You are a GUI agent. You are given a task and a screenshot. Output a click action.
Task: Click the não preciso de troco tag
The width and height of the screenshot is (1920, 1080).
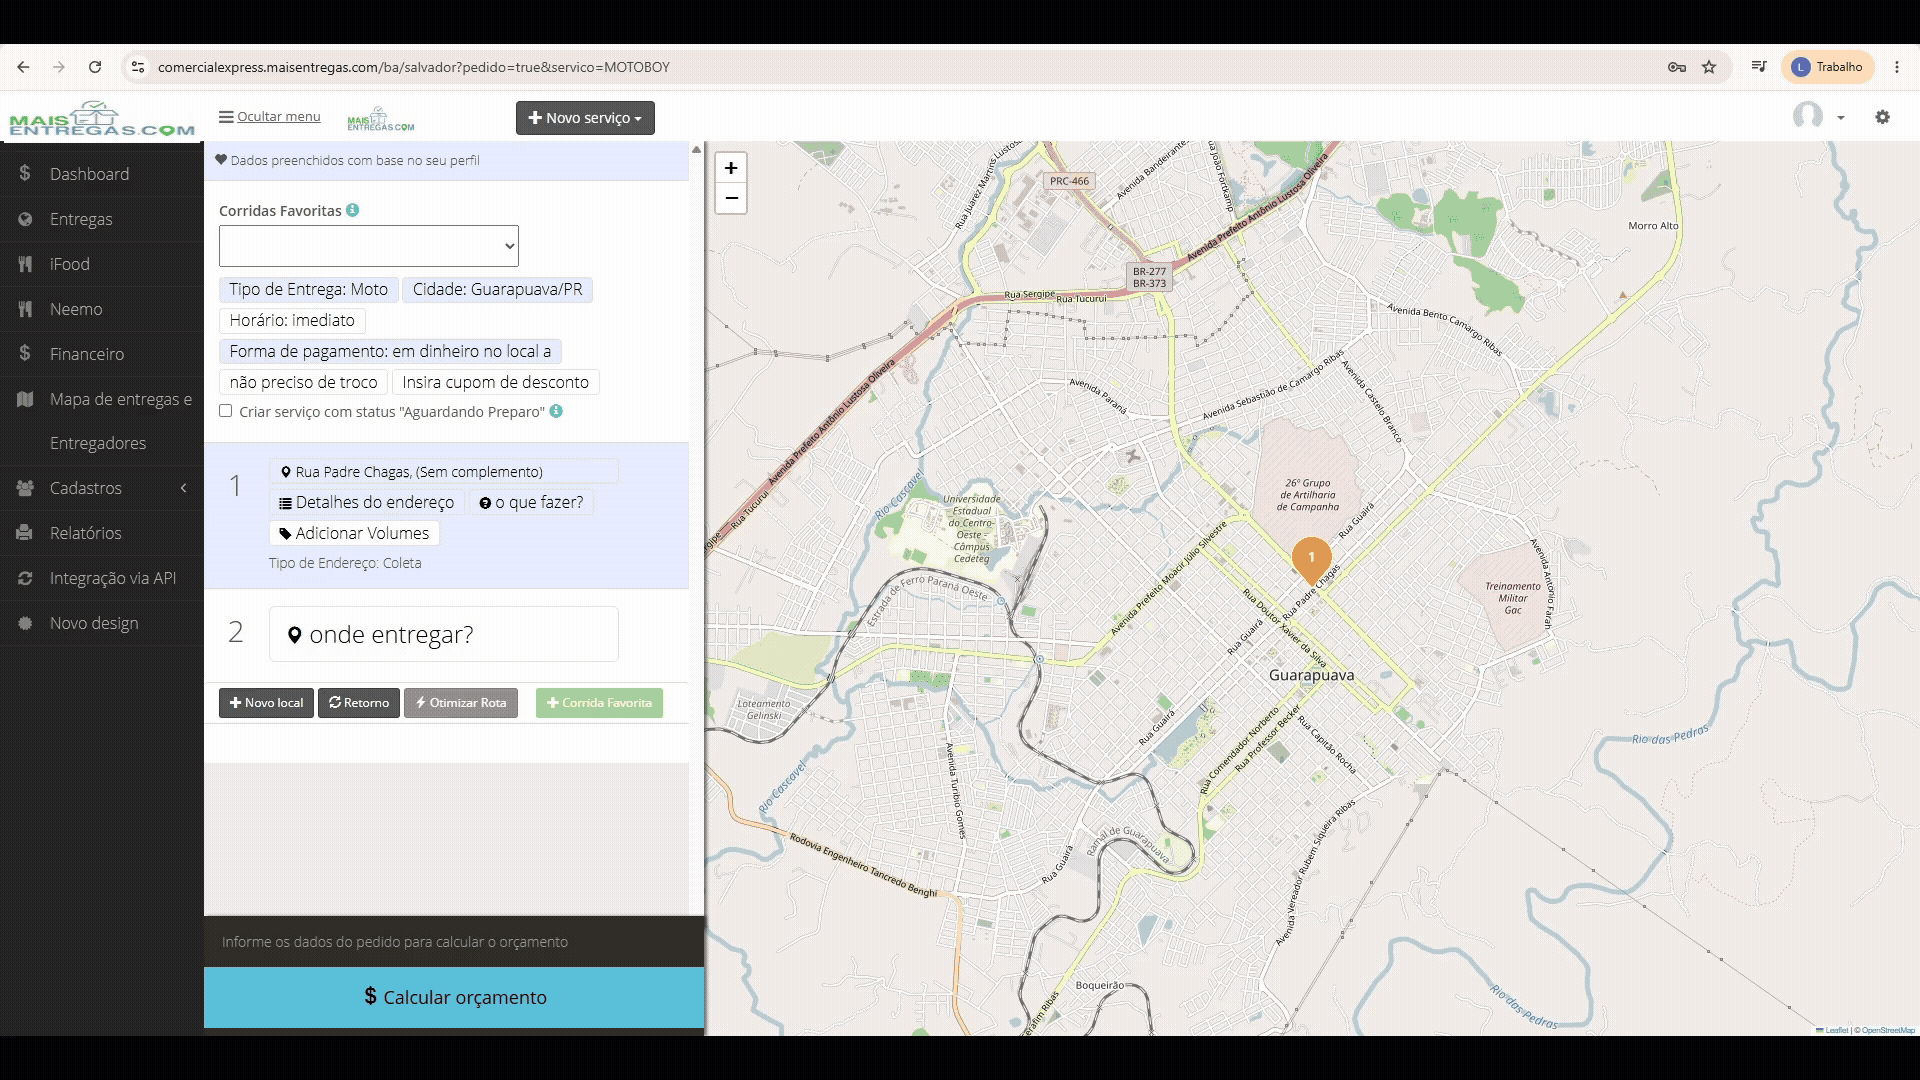(x=303, y=383)
